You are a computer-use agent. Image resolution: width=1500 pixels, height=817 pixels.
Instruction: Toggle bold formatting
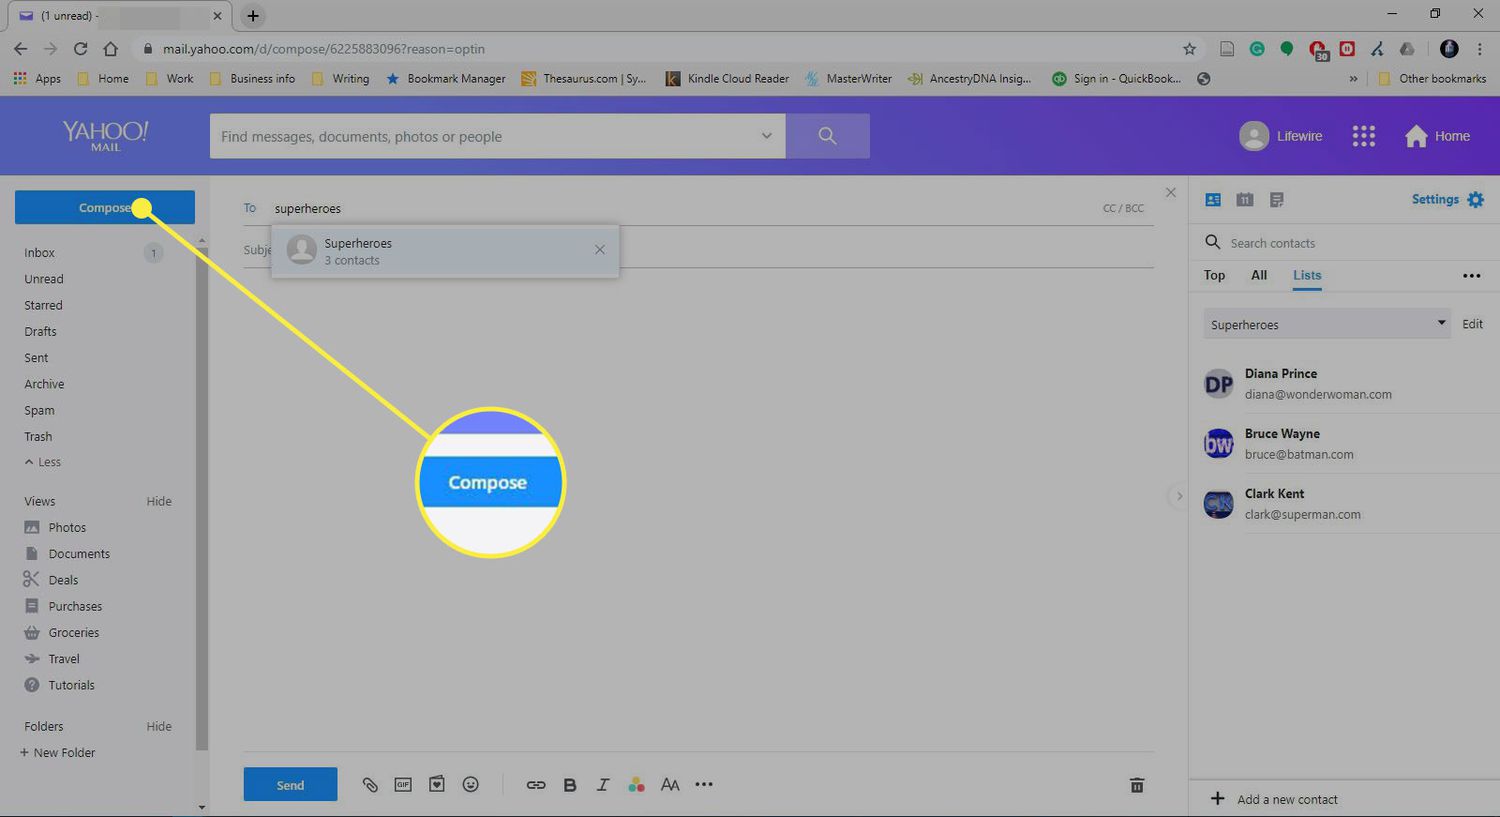click(570, 784)
